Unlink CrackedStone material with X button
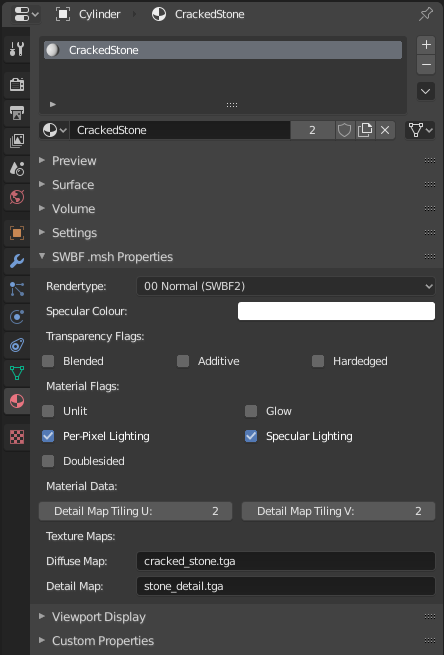444x655 pixels. 385,130
